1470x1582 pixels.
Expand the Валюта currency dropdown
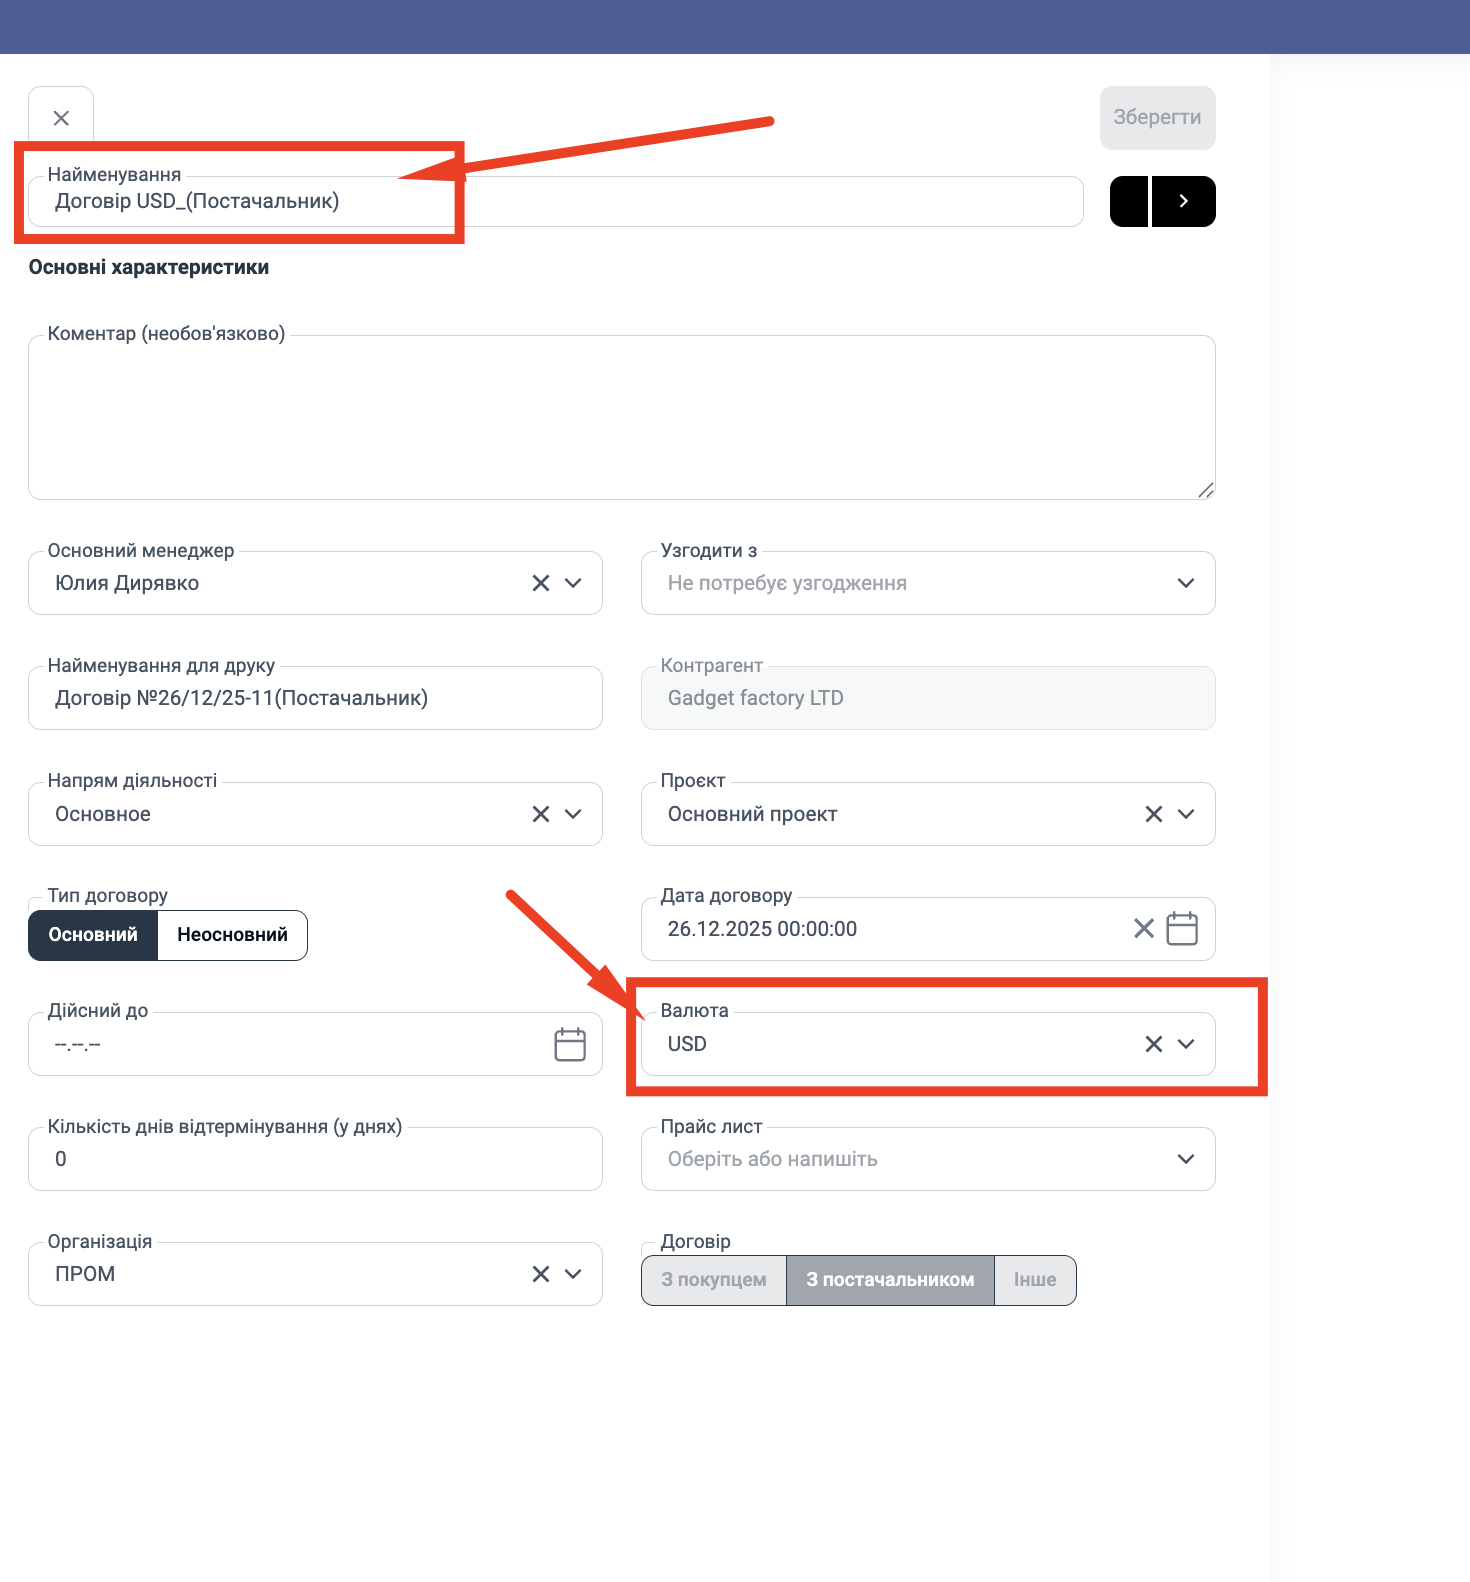click(x=1186, y=1044)
